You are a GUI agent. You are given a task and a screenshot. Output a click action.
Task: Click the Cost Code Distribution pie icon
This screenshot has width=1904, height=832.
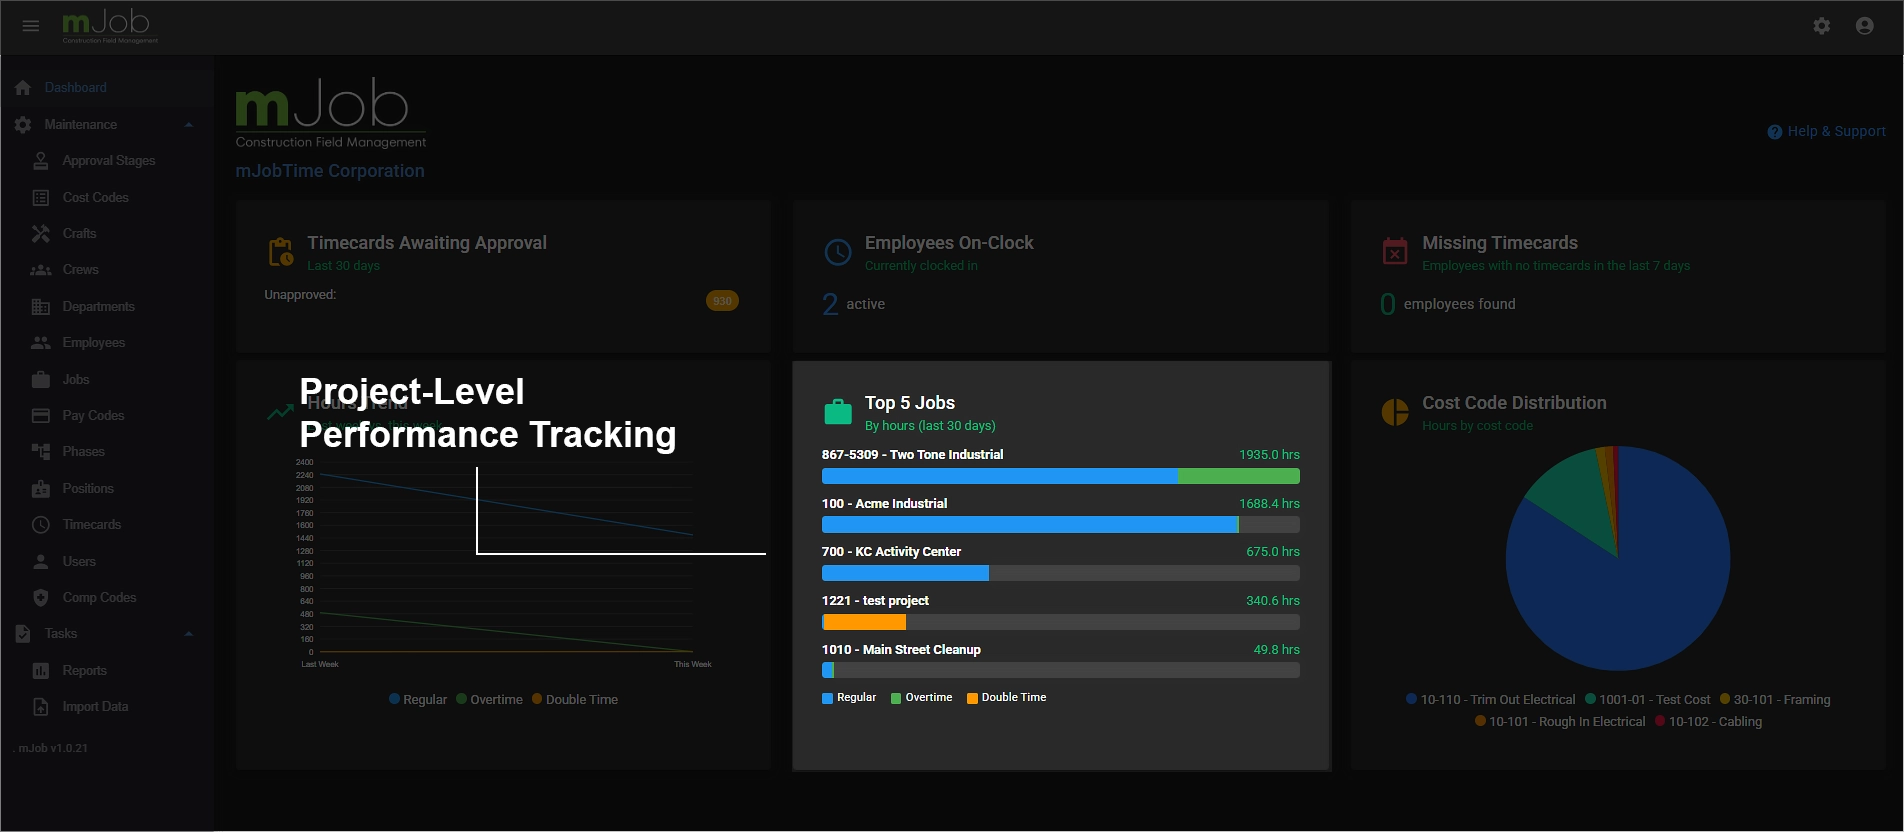click(1395, 412)
